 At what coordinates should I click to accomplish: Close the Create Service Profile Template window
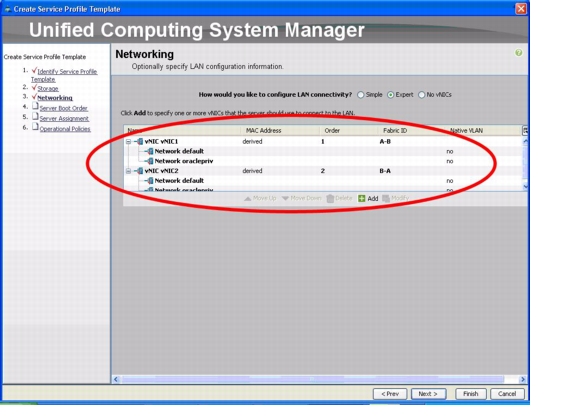click(x=520, y=9)
